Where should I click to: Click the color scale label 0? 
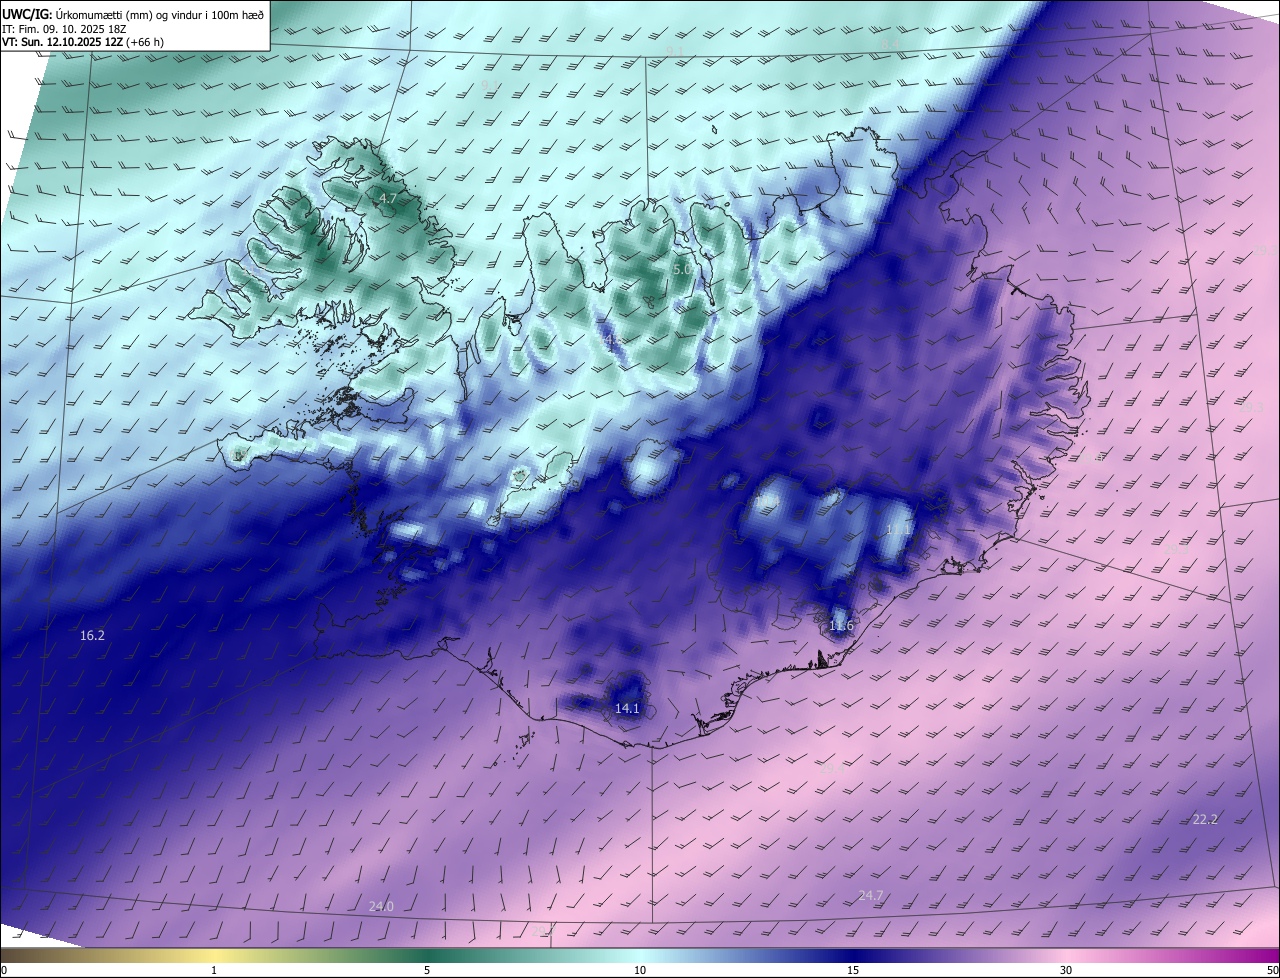point(4,970)
